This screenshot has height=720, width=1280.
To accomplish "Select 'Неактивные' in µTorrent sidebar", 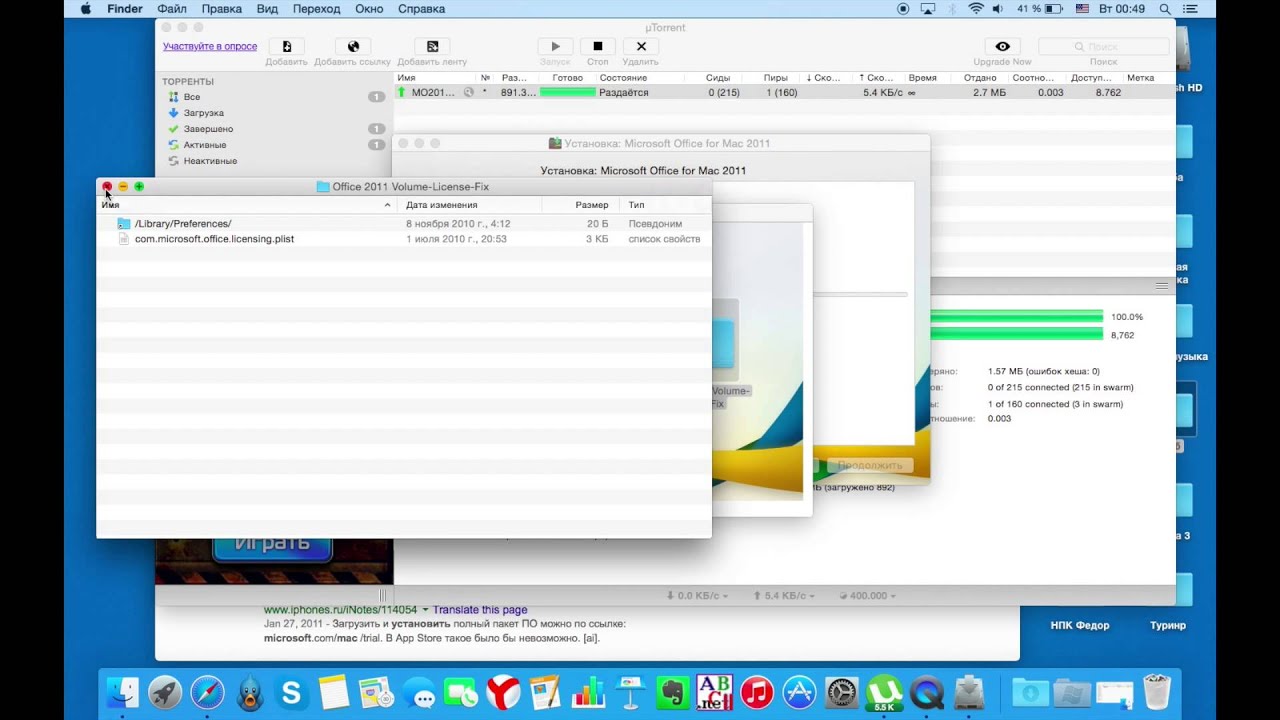I will [210, 161].
